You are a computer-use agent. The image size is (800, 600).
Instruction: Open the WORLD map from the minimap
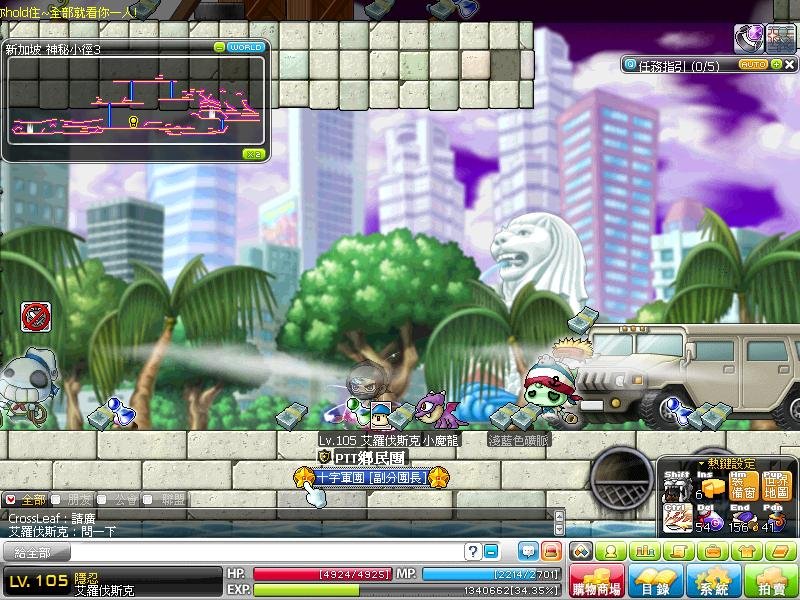click(x=246, y=47)
